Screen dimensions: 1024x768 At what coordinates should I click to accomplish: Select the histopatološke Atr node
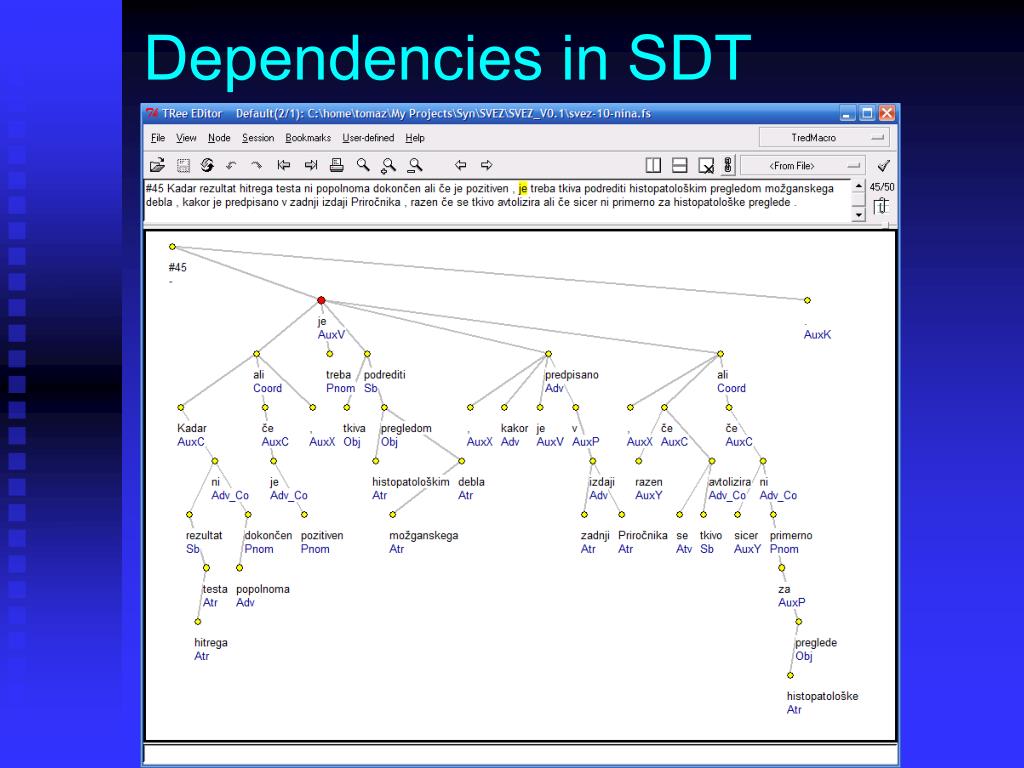(x=790, y=675)
